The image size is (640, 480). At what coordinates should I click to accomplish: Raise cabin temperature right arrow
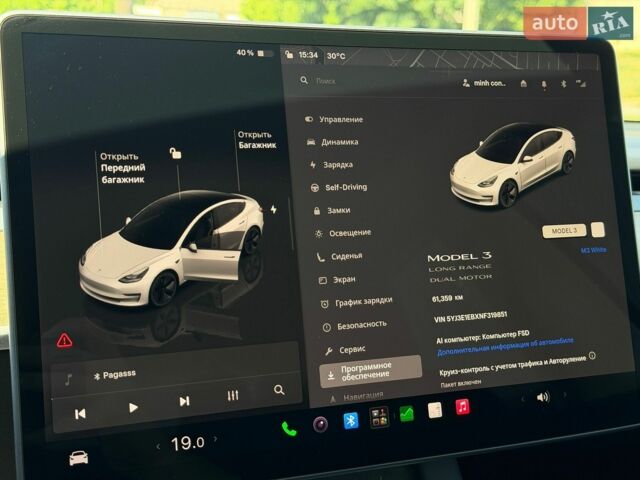tap(216, 439)
